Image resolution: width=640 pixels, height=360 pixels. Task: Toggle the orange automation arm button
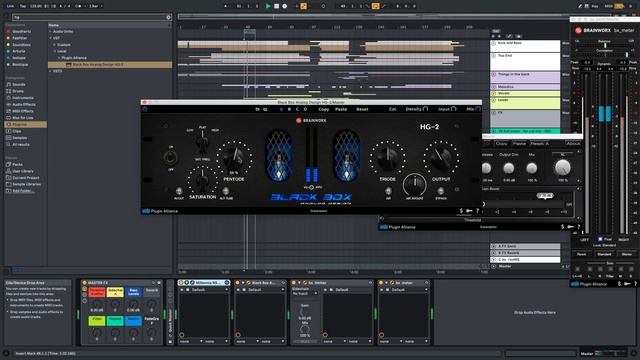pos(303,6)
